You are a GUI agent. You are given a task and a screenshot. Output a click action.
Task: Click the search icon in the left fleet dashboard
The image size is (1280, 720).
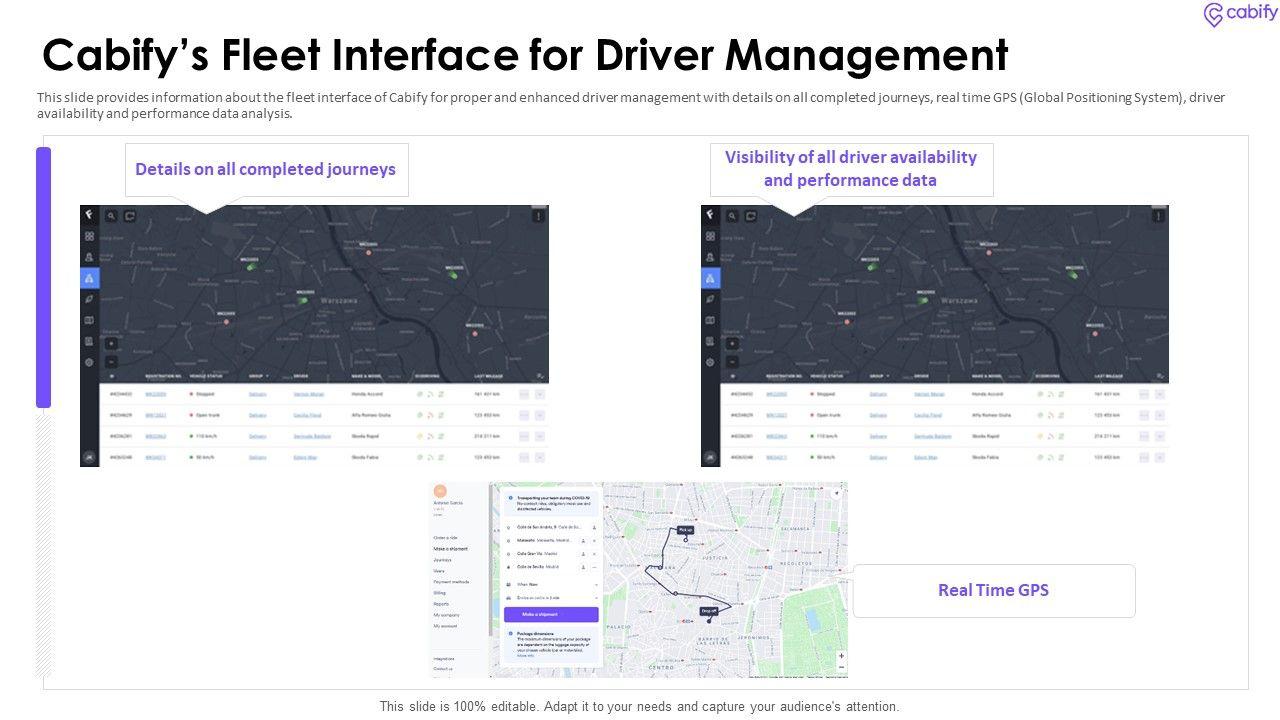111,215
